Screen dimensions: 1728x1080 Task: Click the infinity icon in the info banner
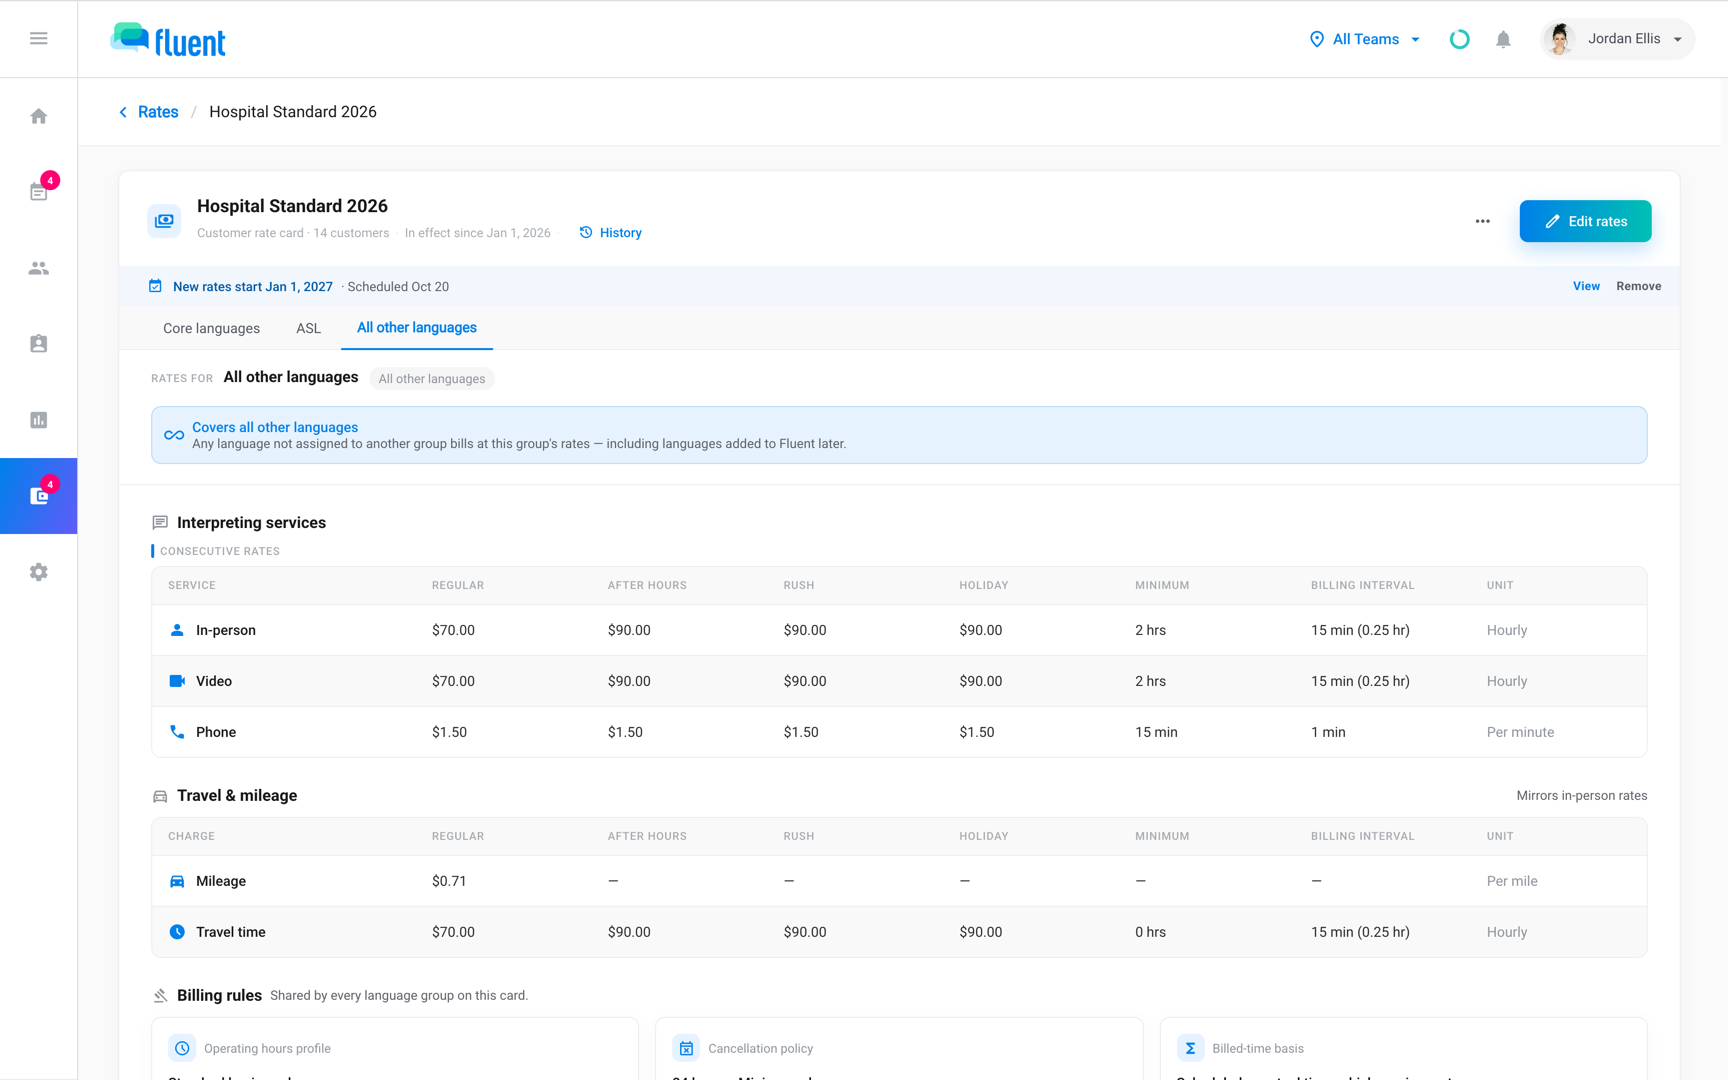tap(174, 435)
